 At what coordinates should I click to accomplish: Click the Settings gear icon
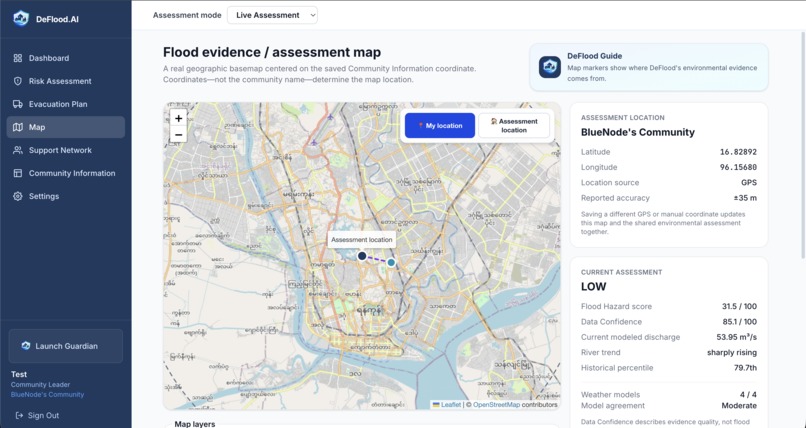pyautogui.click(x=18, y=196)
